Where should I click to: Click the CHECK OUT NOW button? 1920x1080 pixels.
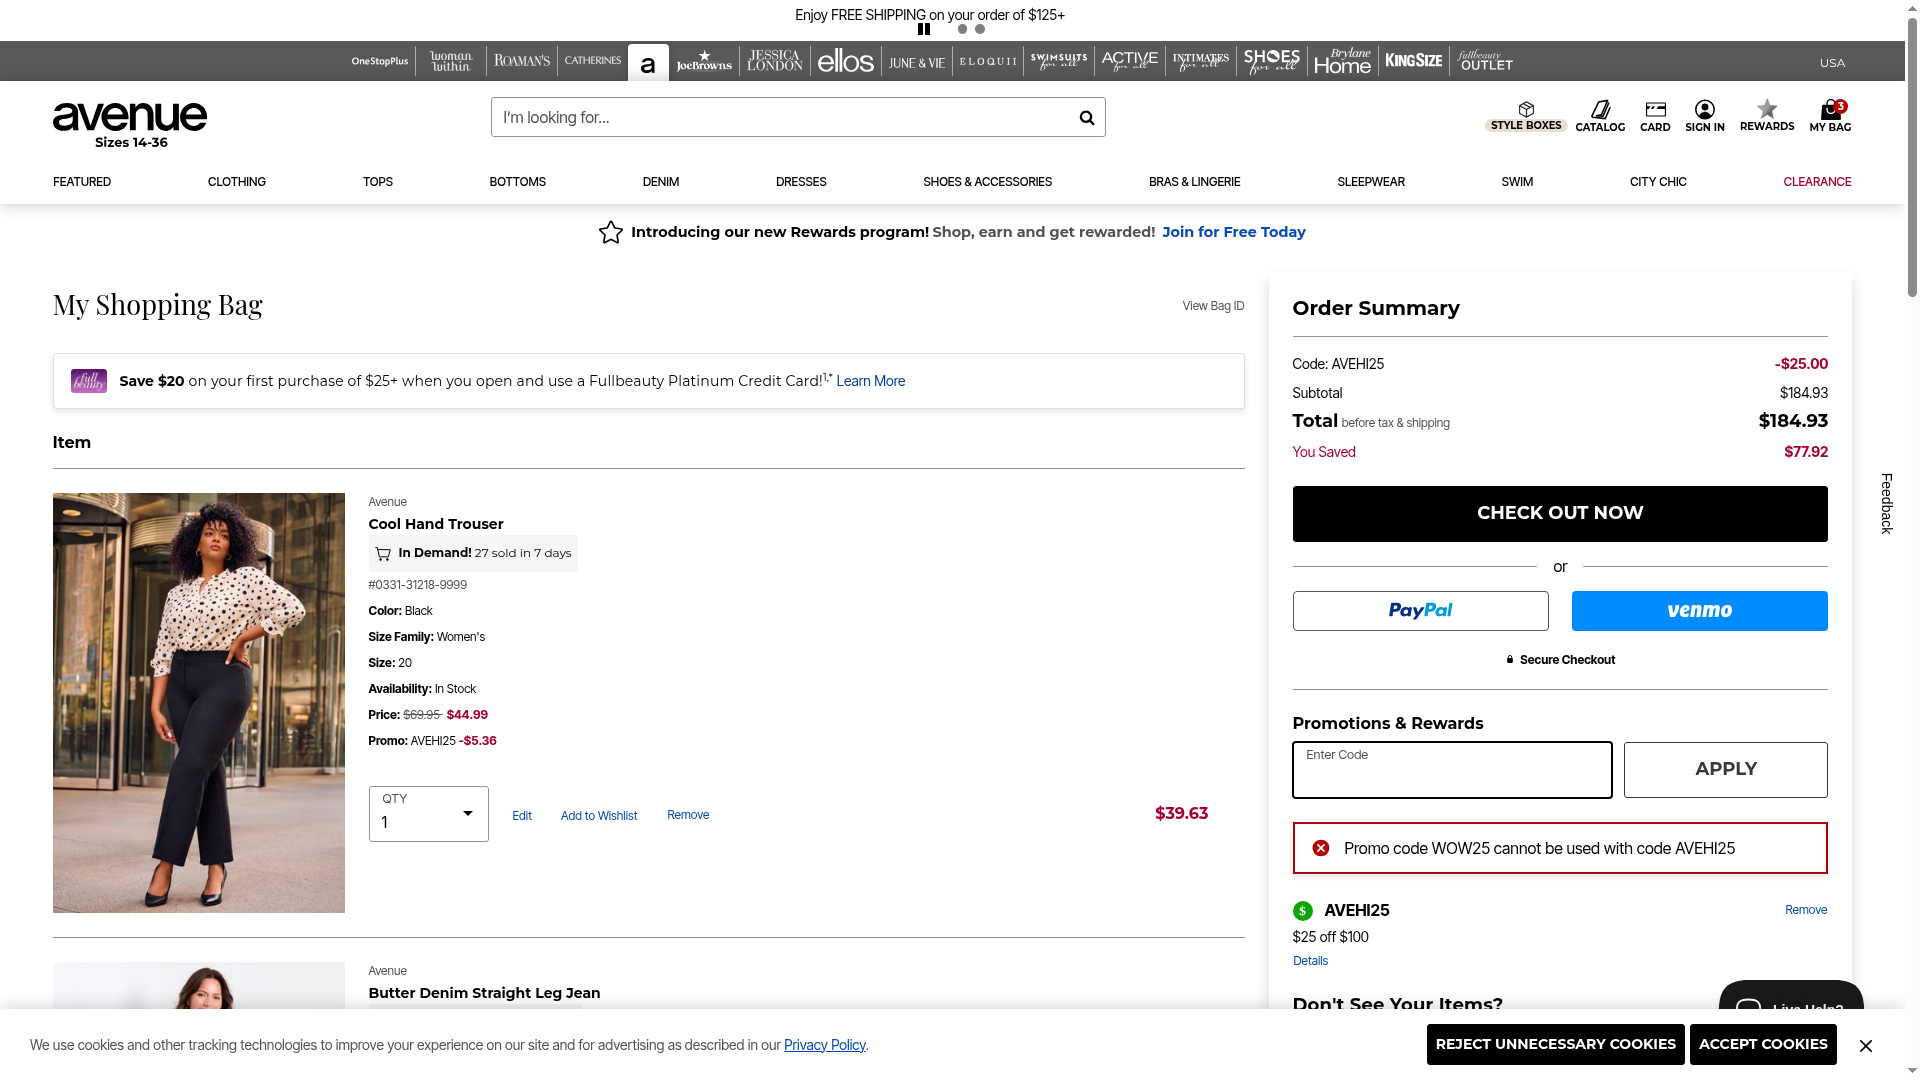click(1560, 514)
